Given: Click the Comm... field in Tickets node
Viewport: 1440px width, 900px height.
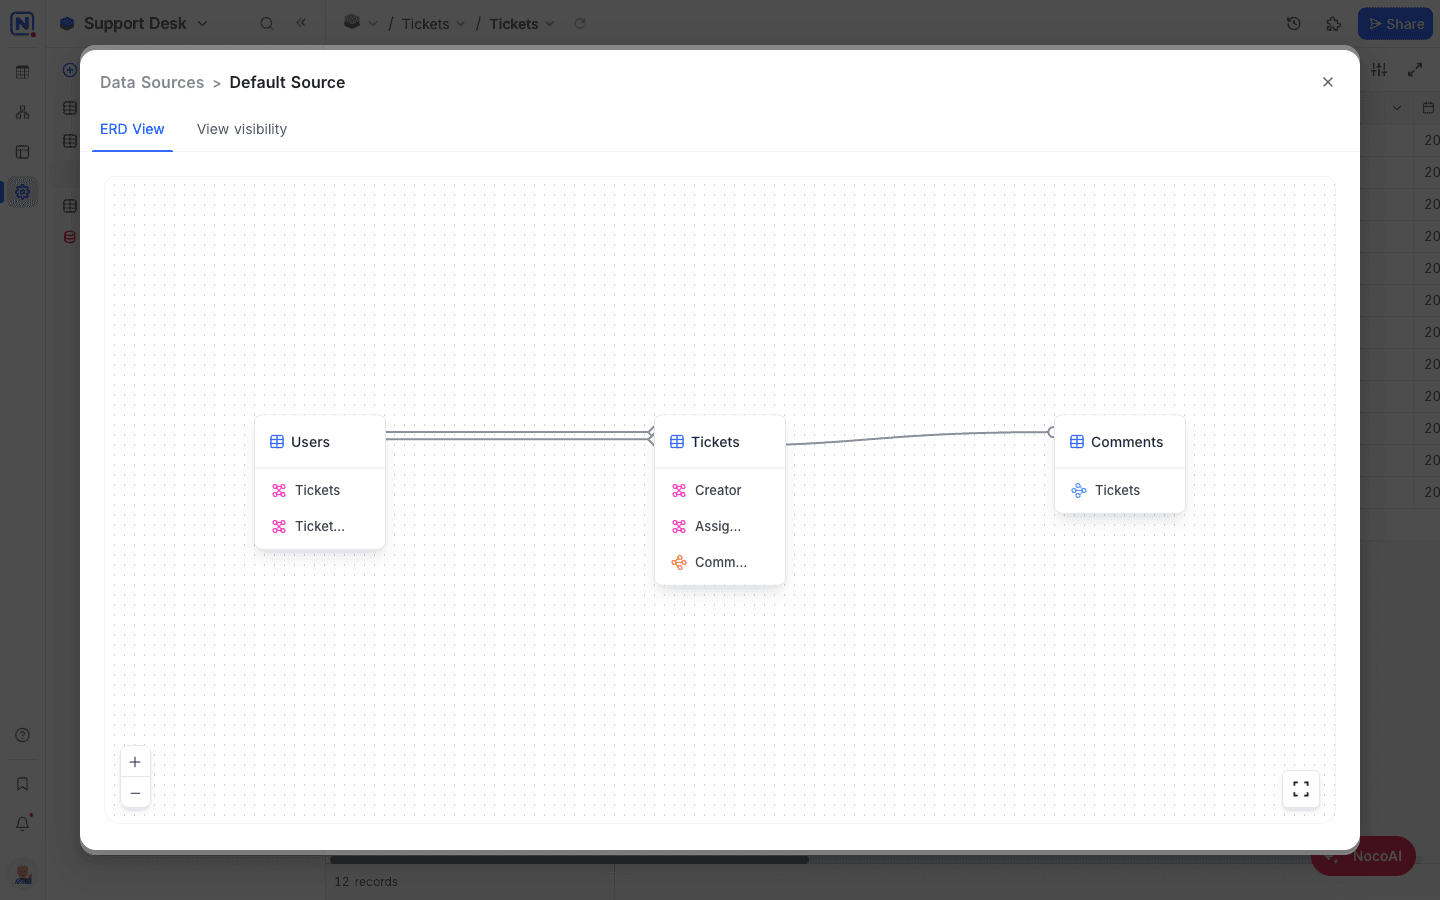Looking at the screenshot, I should point(720,562).
